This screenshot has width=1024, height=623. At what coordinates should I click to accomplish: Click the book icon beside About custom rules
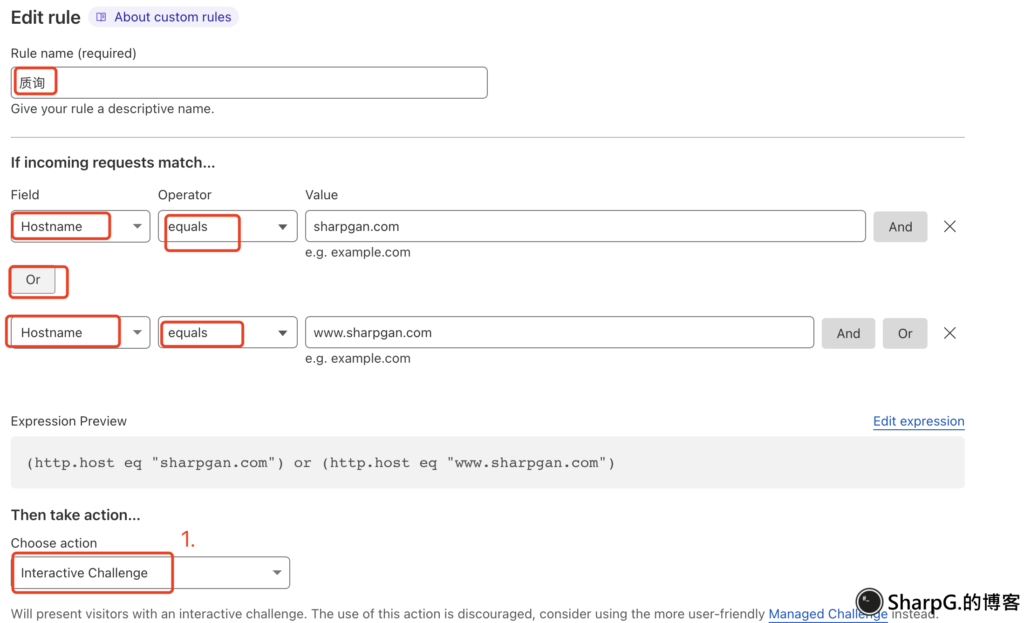click(x=101, y=17)
